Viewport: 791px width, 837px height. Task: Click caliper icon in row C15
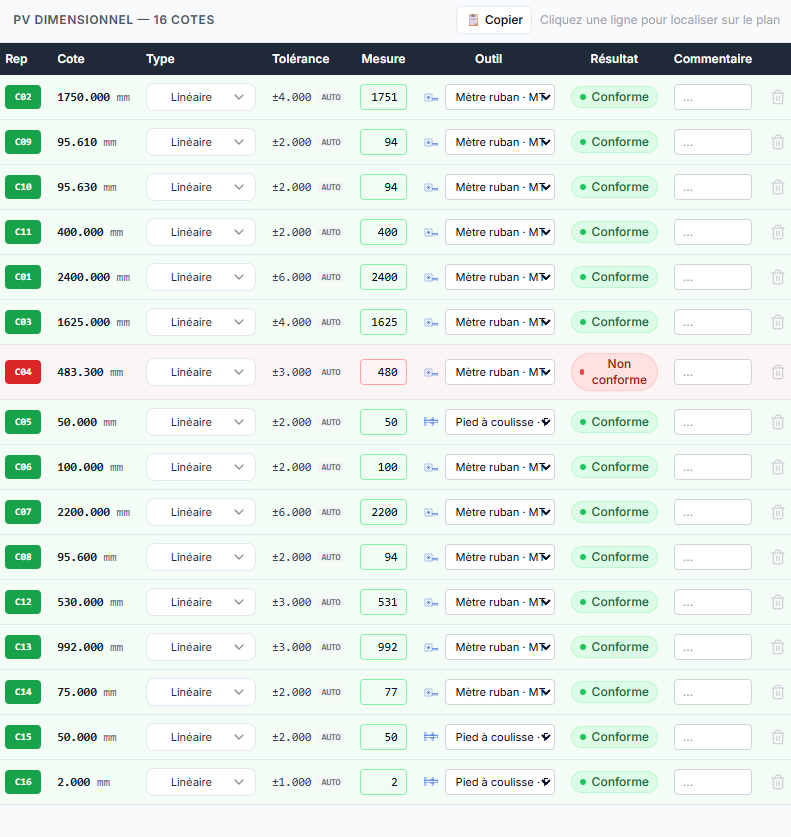point(431,737)
